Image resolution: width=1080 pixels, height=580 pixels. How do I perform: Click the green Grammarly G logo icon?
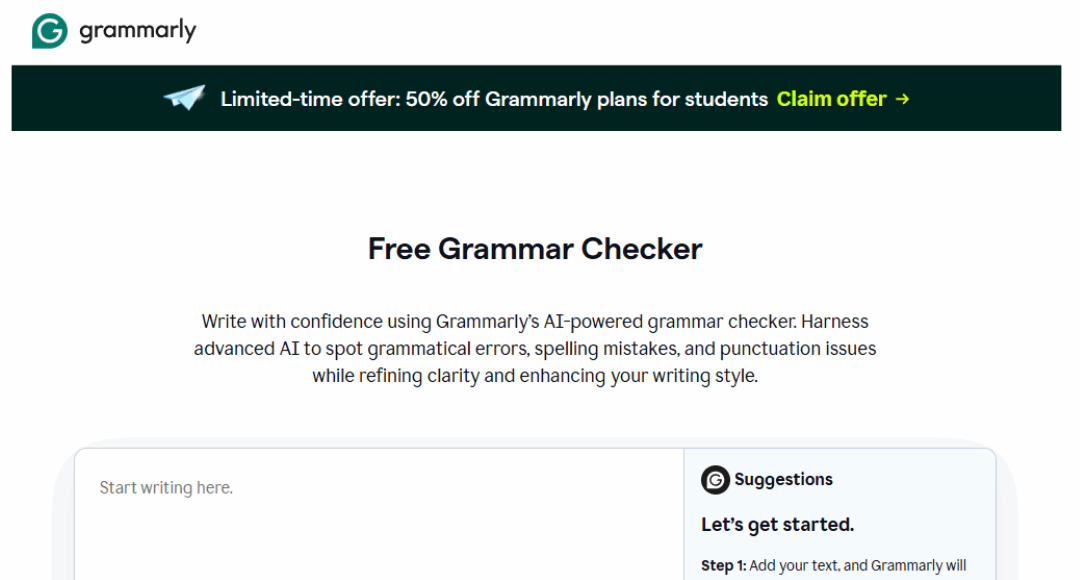pyautogui.click(x=49, y=31)
